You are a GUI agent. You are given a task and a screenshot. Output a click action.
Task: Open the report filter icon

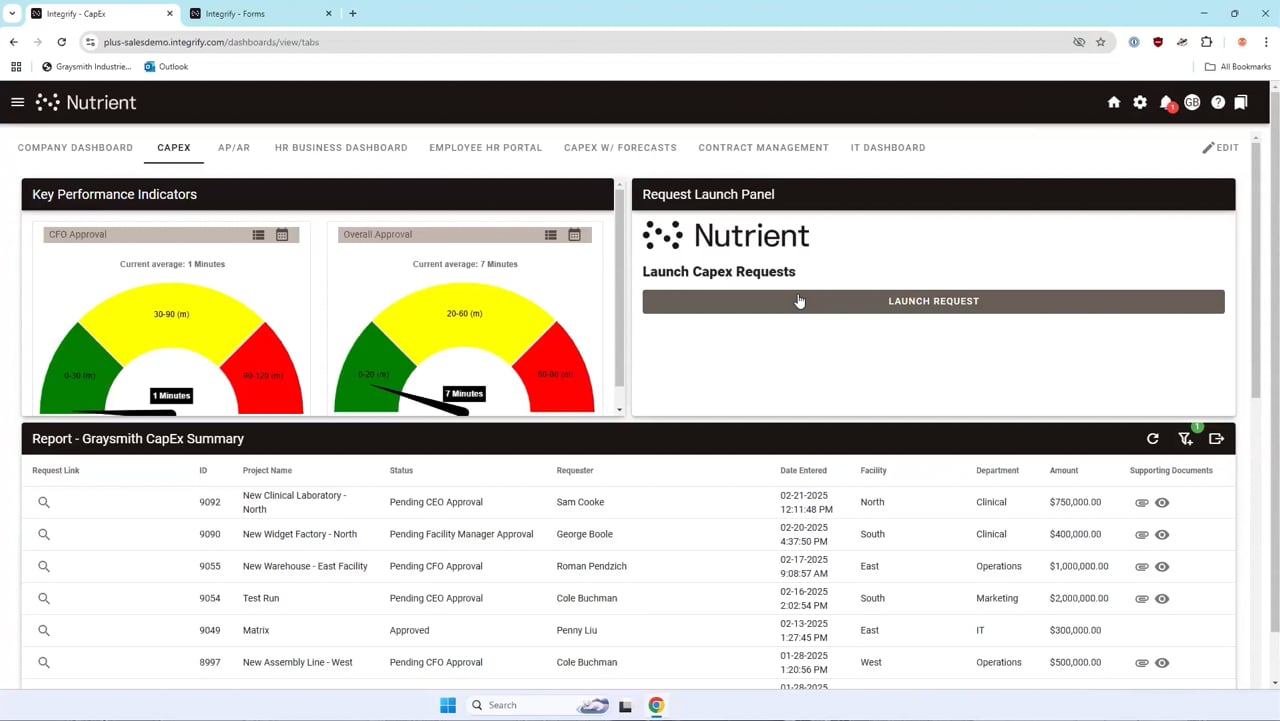point(1186,438)
